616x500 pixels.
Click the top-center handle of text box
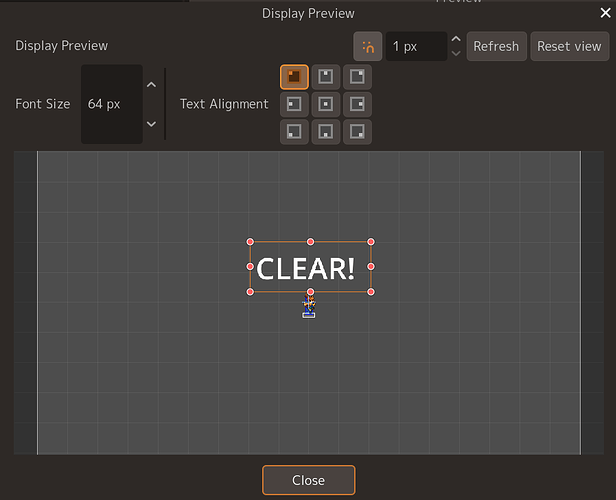point(310,242)
